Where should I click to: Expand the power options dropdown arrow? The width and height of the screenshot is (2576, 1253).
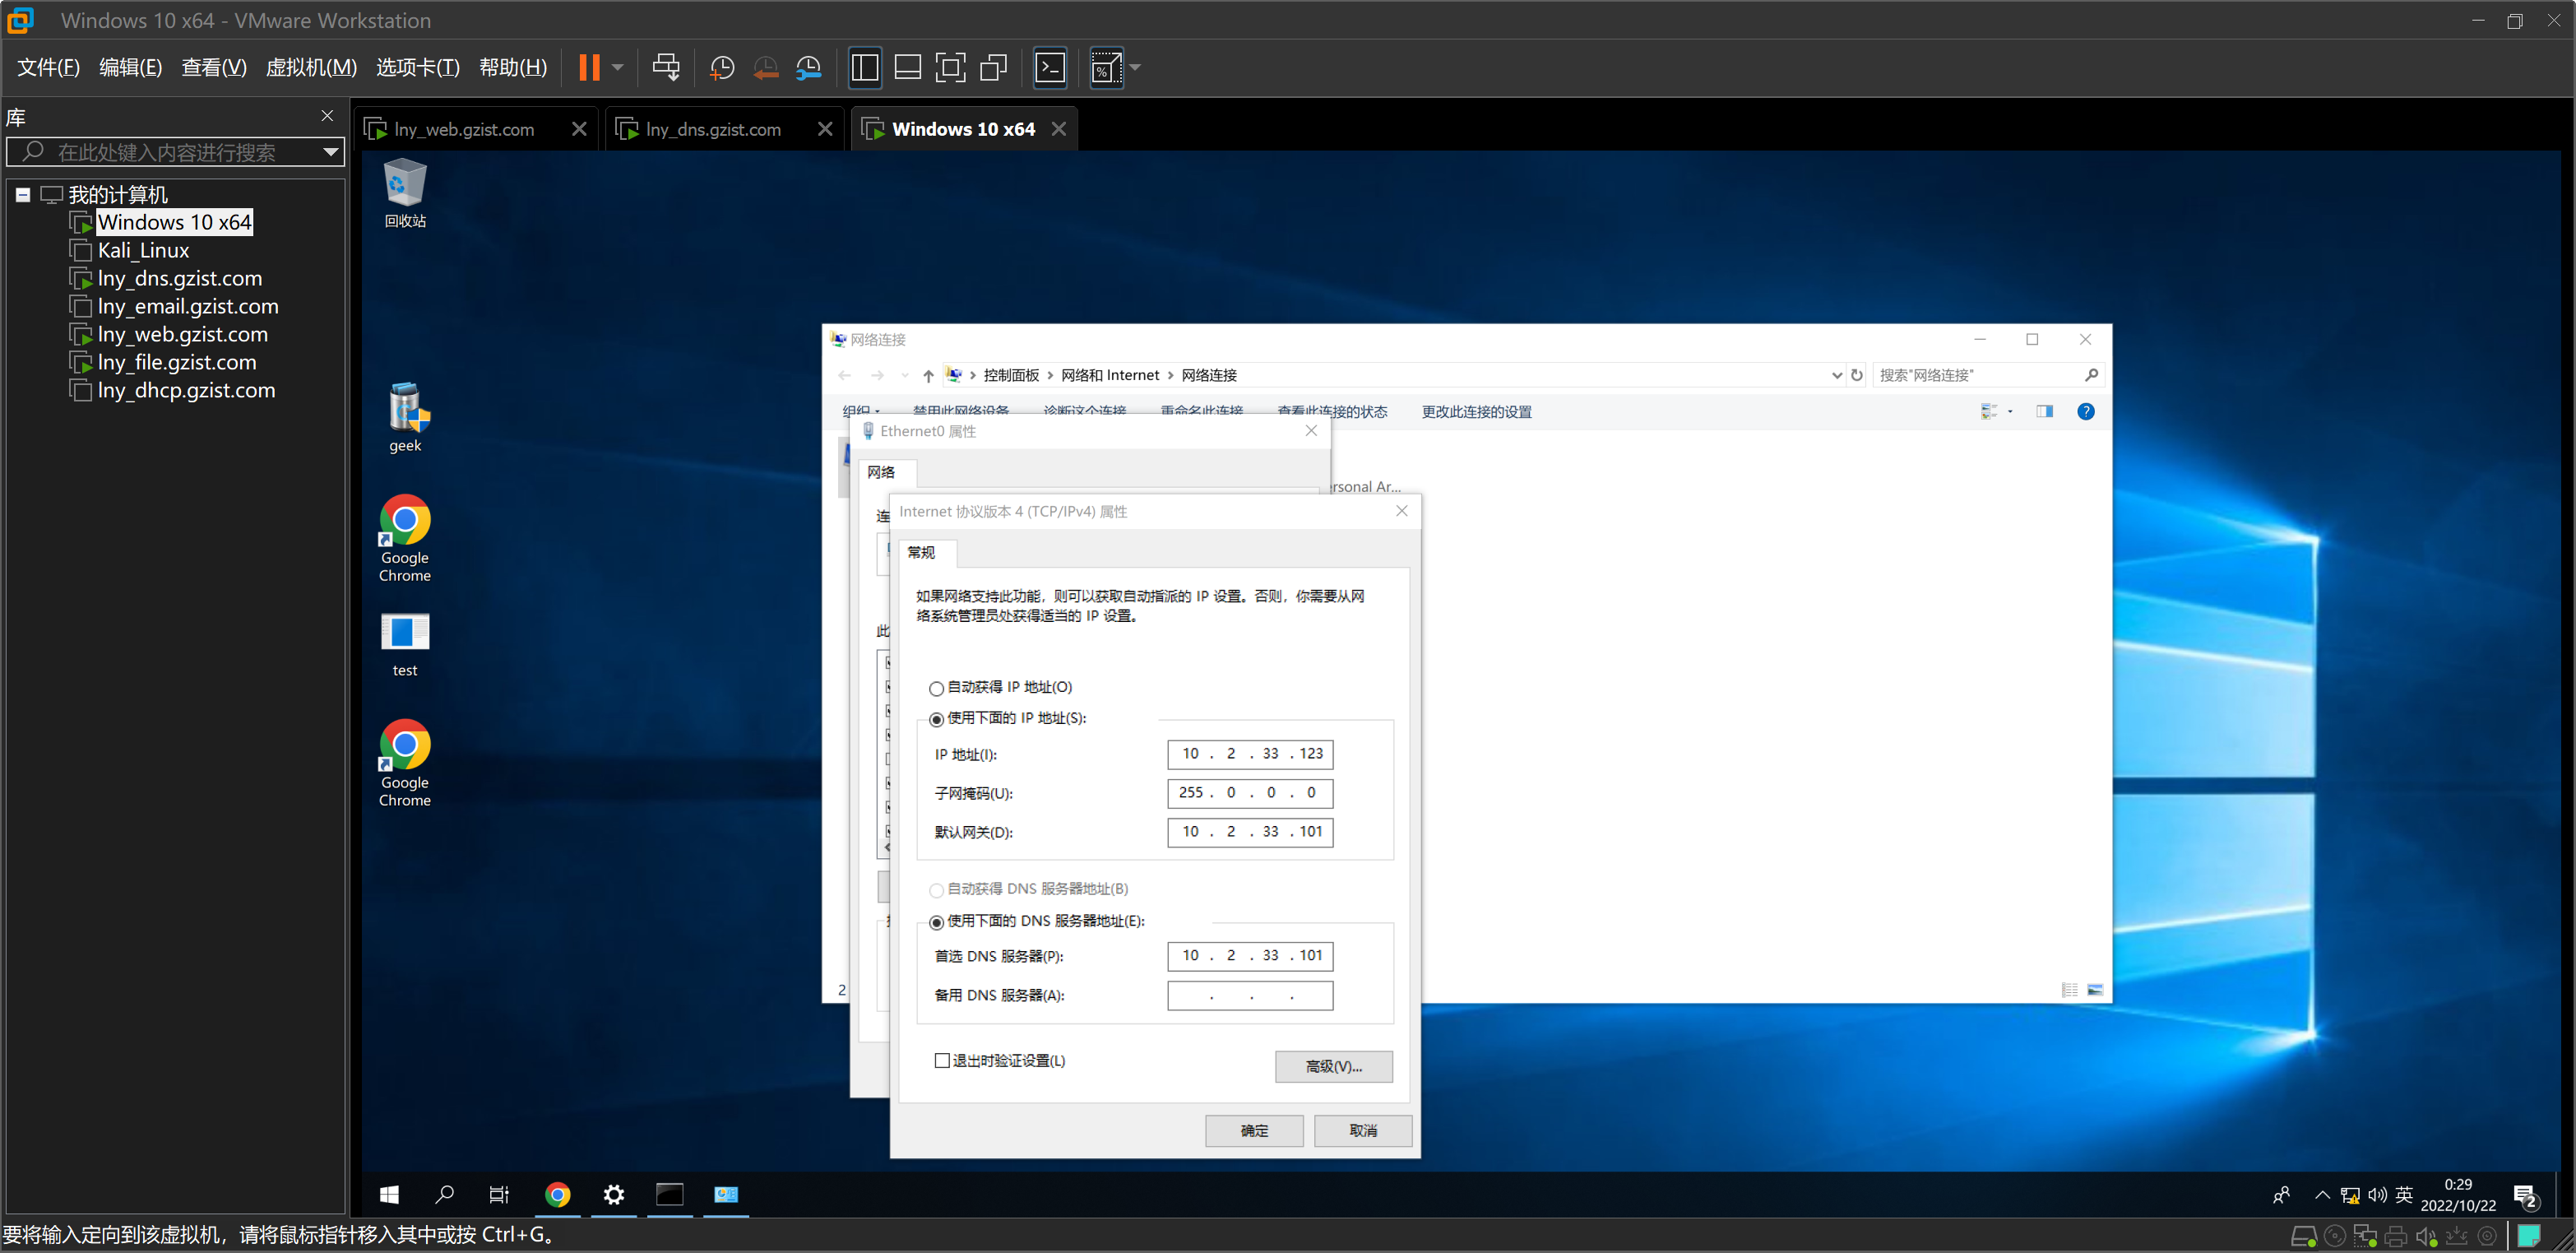618,68
